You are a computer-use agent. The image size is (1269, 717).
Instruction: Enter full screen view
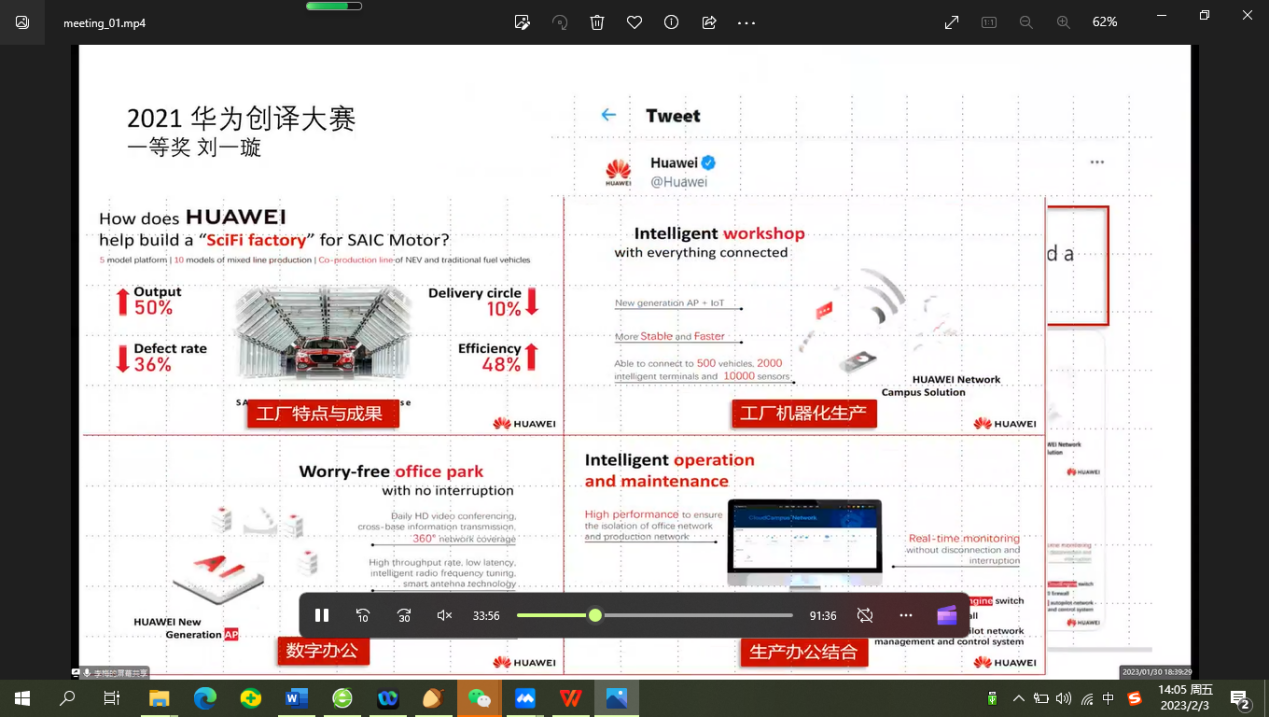(x=951, y=22)
